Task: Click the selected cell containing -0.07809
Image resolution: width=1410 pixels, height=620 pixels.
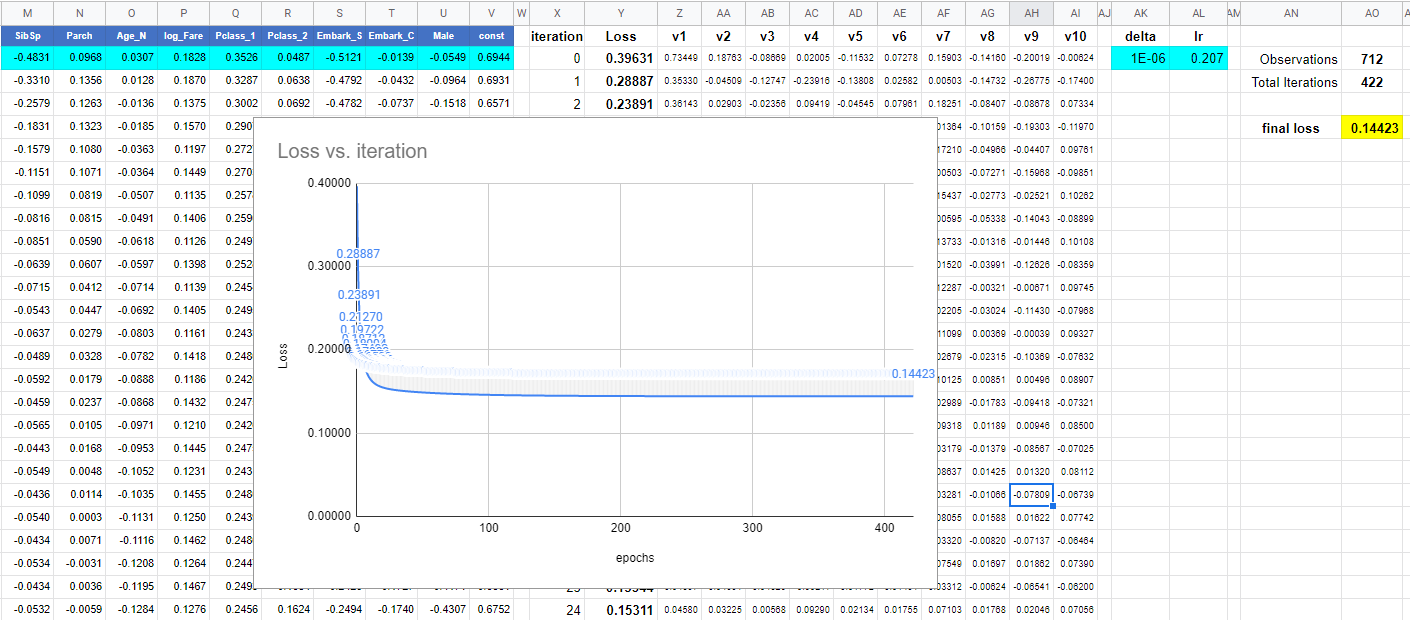Action: [1031, 494]
